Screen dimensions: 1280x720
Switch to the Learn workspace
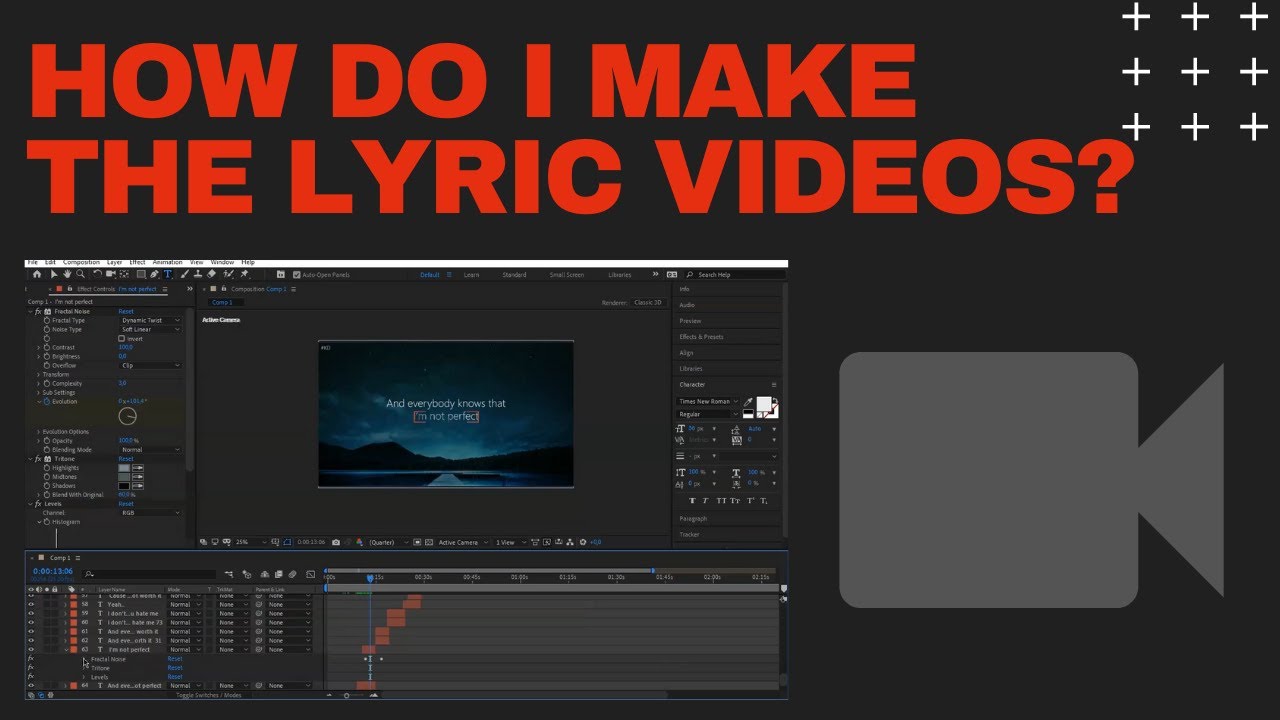click(471, 274)
